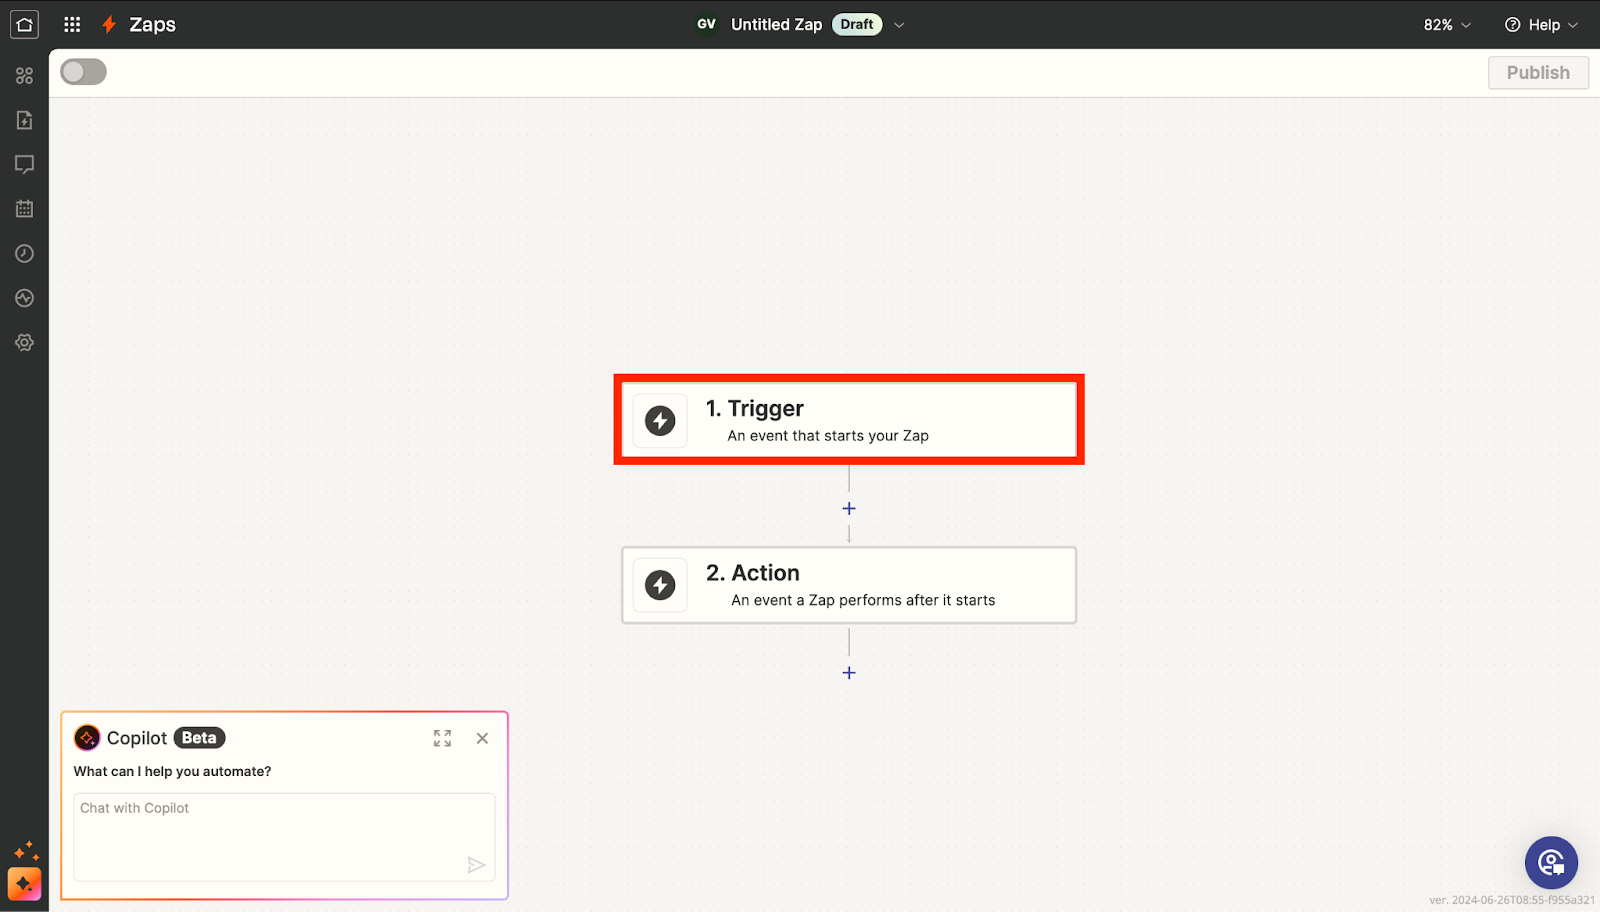Screen dimensions: 1600x912
Task: Select the 2. Action step card
Action: point(849,585)
